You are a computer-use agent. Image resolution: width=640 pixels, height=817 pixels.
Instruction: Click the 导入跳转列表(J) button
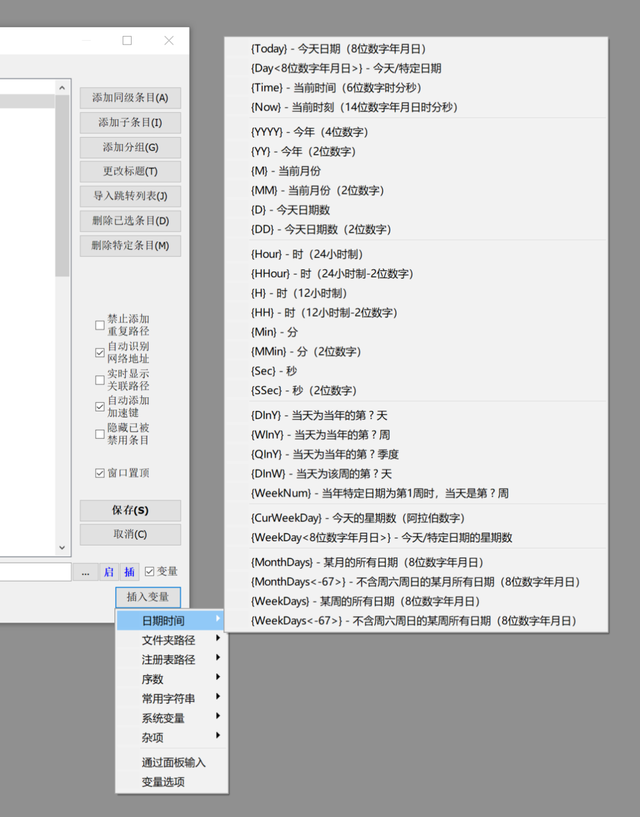pyautogui.click(x=130, y=196)
